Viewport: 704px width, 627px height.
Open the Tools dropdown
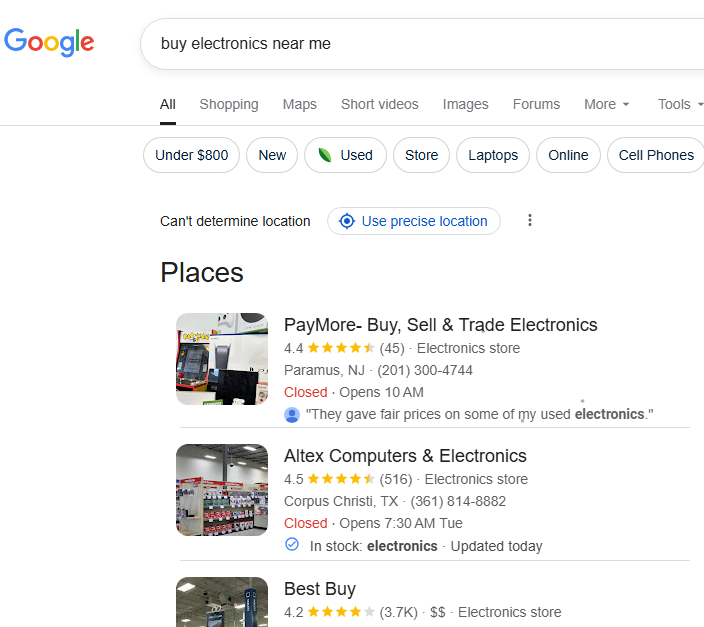coord(680,104)
